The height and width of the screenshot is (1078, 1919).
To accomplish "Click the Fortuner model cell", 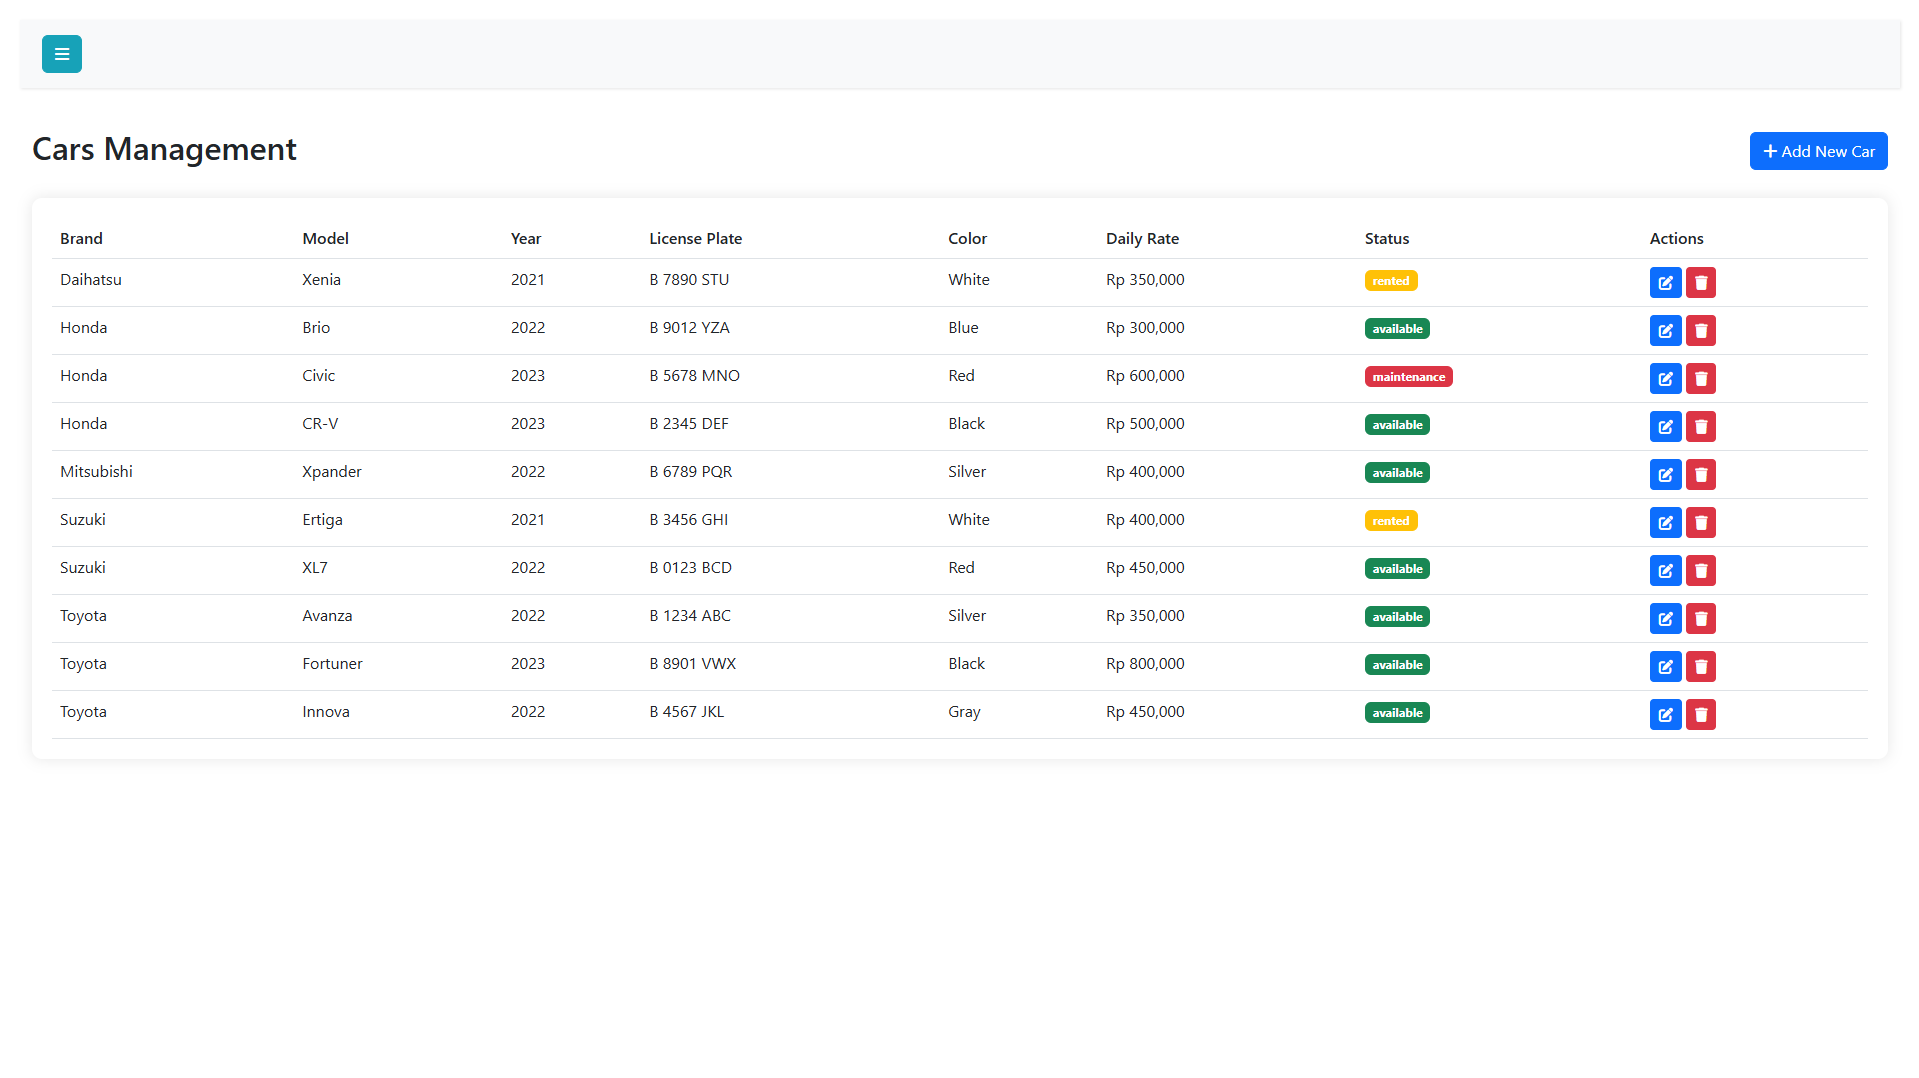I will tap(332, 664).
